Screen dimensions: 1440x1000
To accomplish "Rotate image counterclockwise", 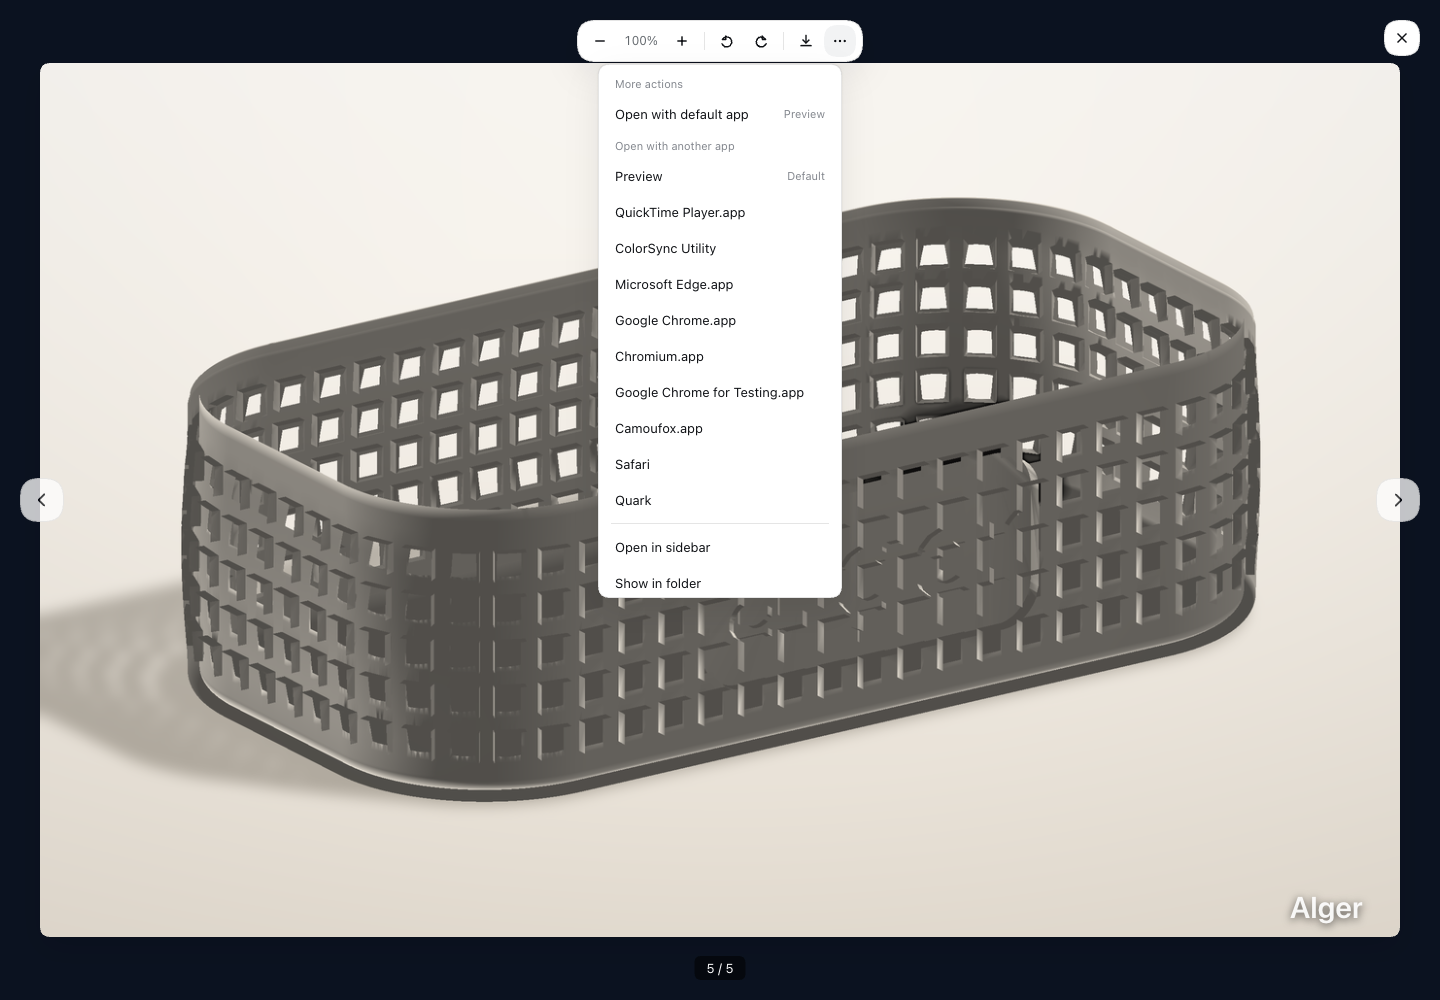I will click(727, 41).
